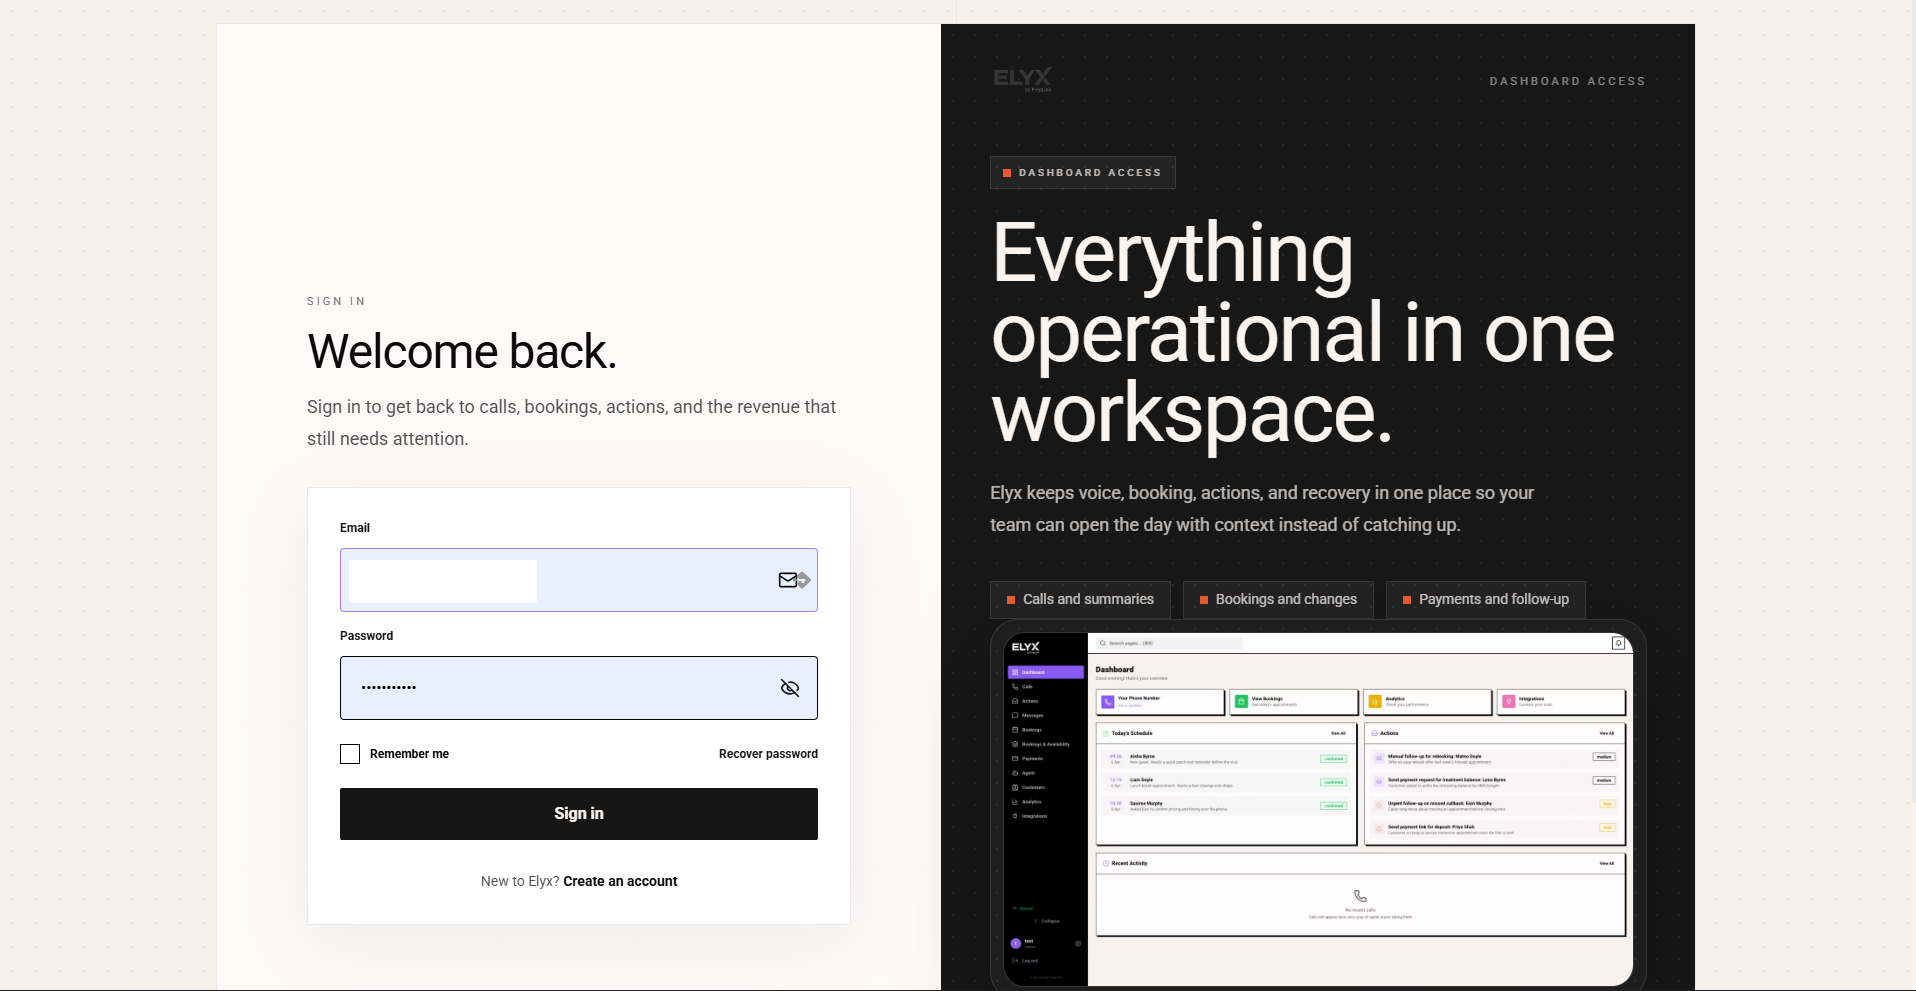Click the 'SIGN IN' label above the heading

pos(336,301)
